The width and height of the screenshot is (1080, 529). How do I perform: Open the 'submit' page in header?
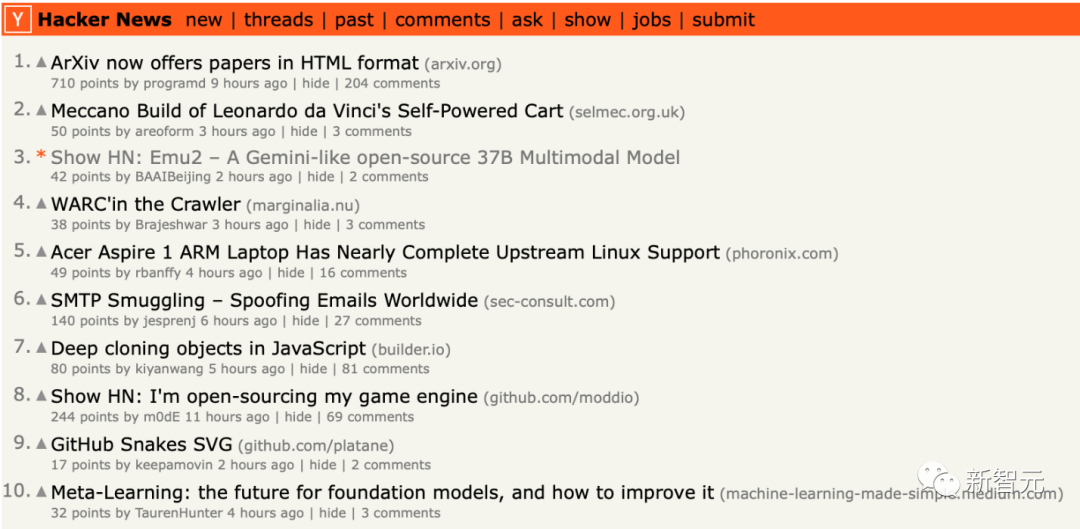723,19
